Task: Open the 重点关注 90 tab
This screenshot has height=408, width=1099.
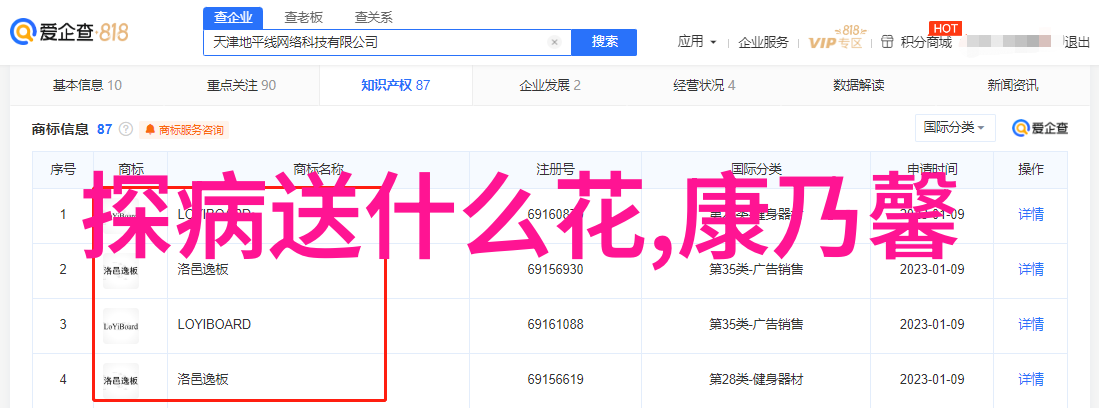Action: (241, 86)
